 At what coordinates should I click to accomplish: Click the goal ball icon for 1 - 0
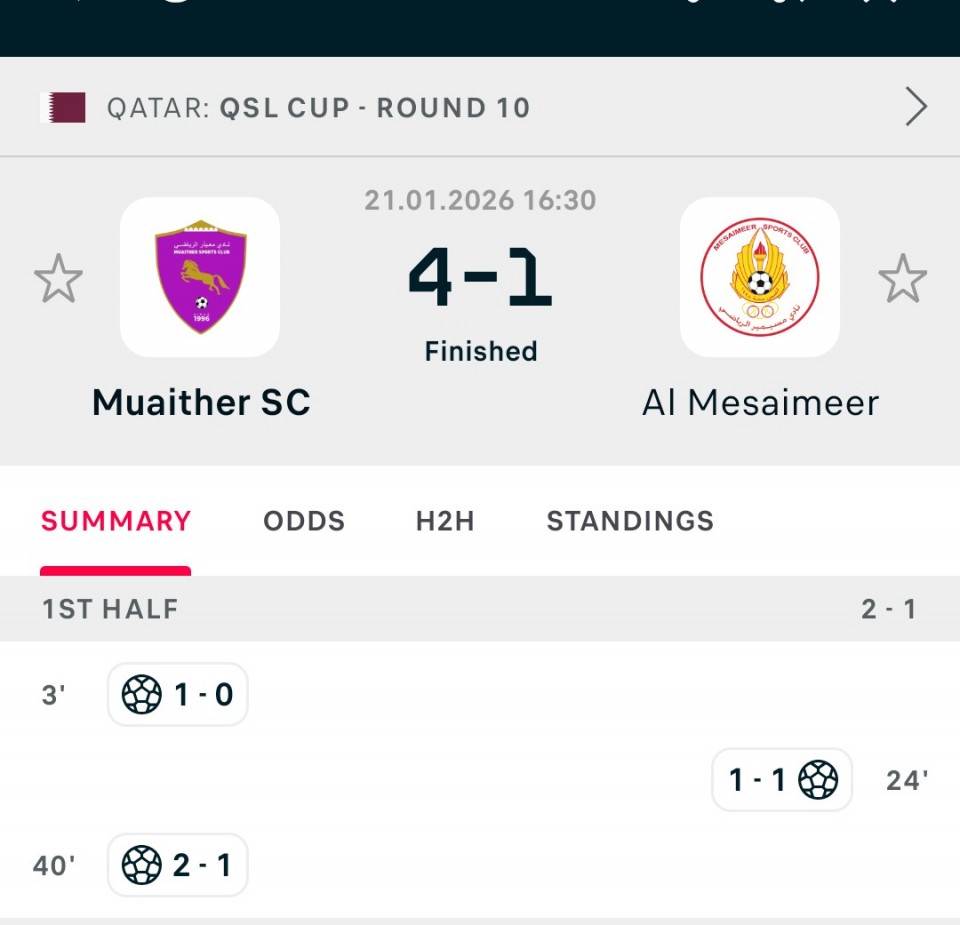[141, 694]
